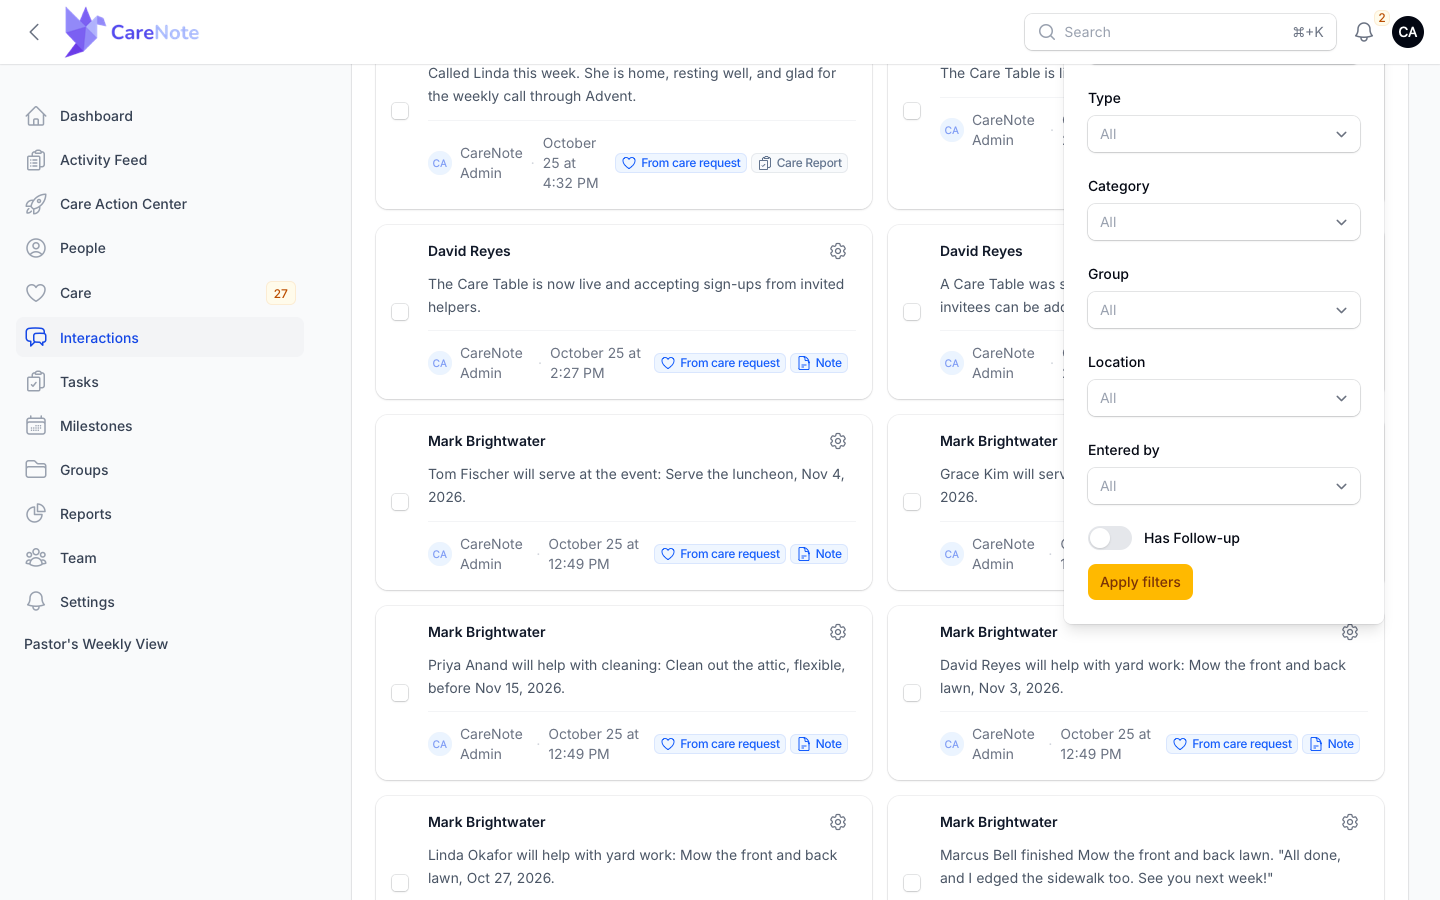Viewport: 1440px width, 900px height.
Task: Click From care request tag on Tom Fischer card
Action: click(720, 554)
